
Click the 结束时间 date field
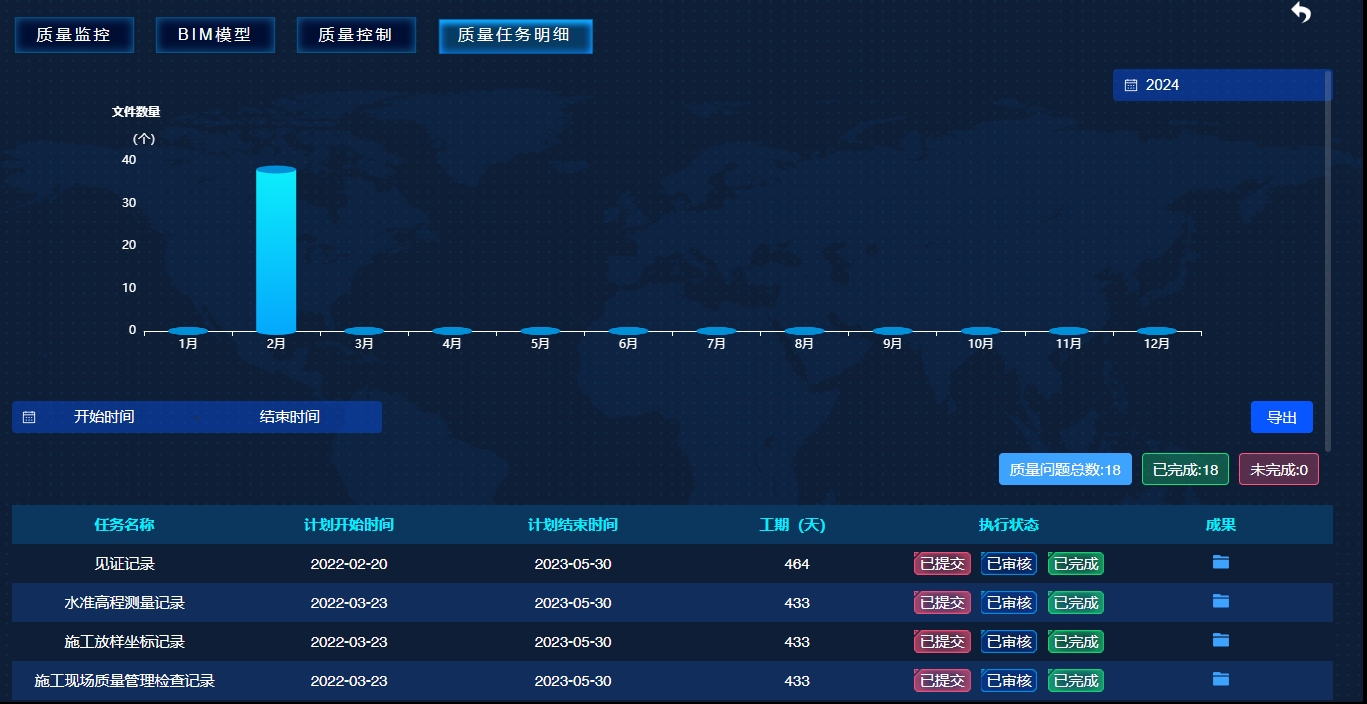(290, 417)
